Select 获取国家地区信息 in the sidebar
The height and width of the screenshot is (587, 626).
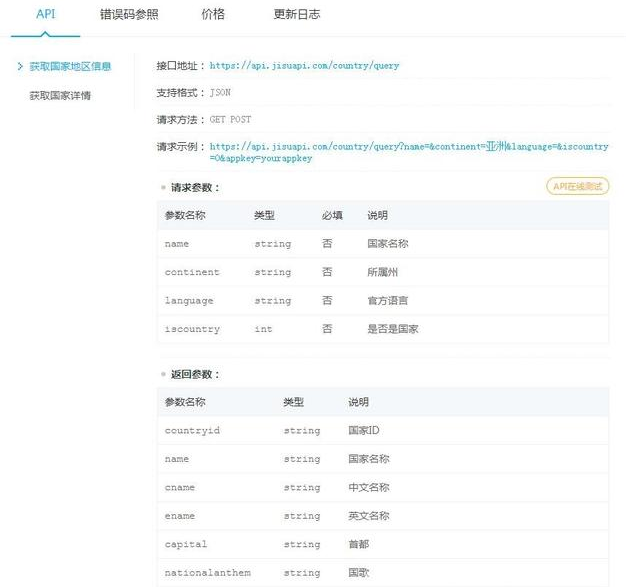[x=70, y=66]
